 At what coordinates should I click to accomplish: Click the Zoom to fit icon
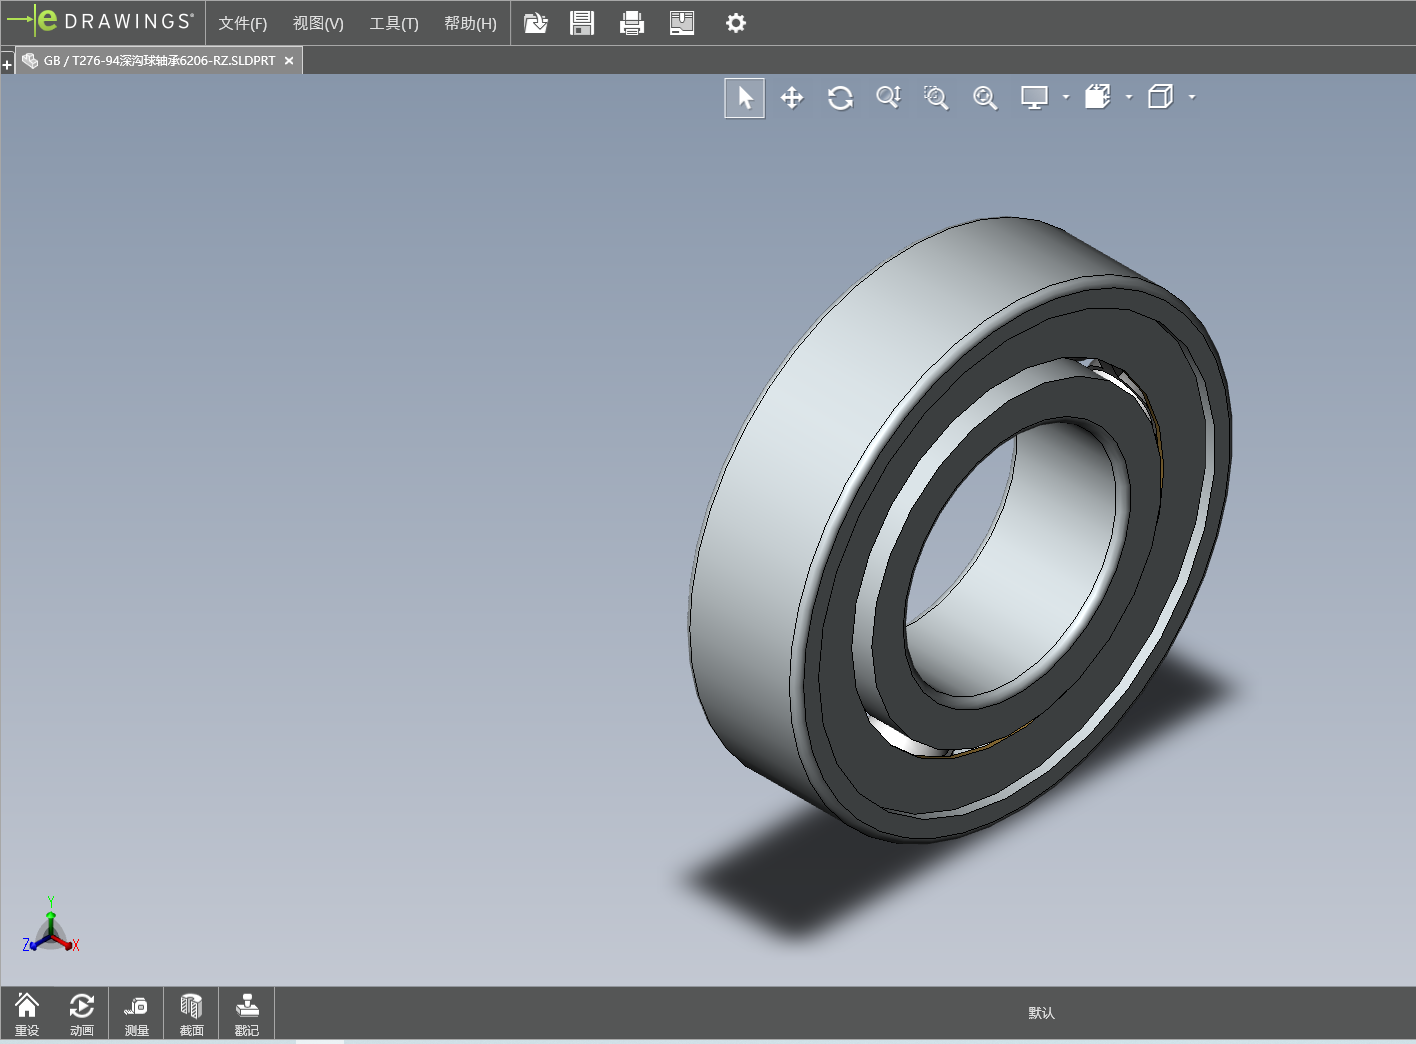(985, 98)
